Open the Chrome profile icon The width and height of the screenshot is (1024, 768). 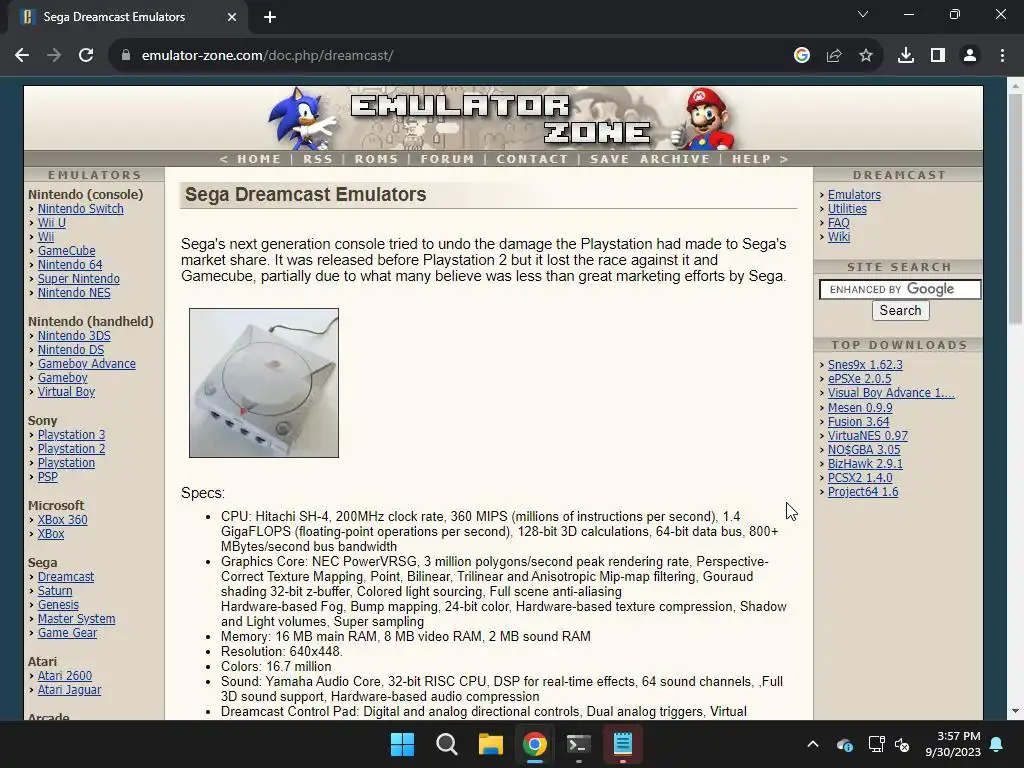pyautogui.click(x=970, y=56)
